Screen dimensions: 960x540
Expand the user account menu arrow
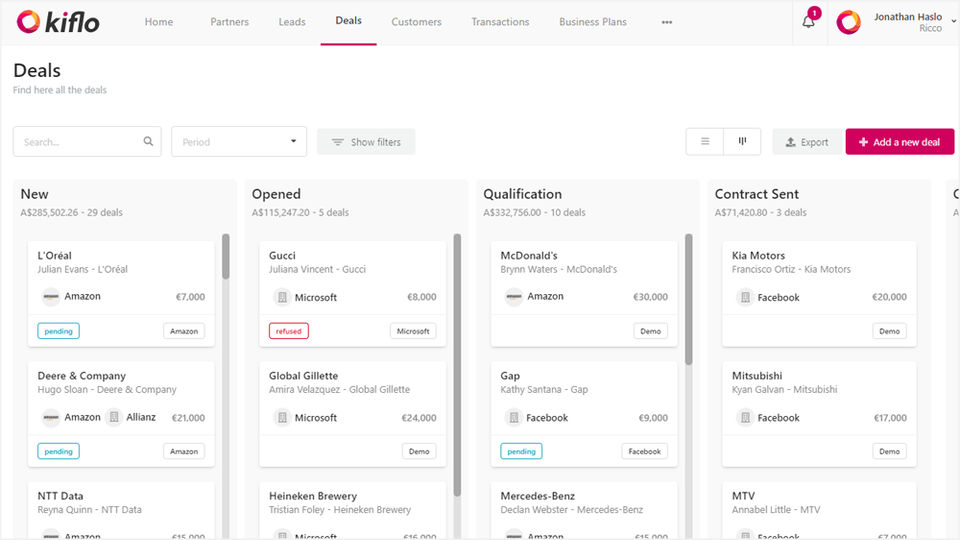point(953,21)
